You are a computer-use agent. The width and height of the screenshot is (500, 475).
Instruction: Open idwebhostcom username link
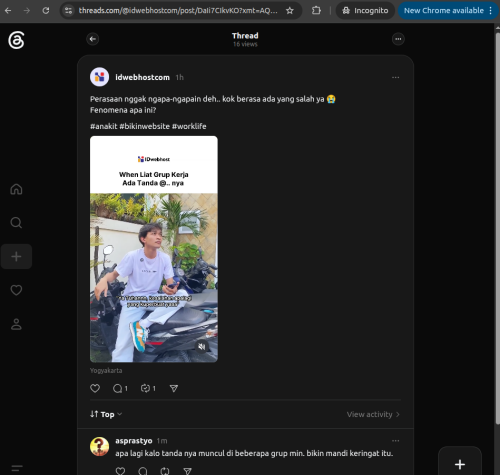coord(142,77)
